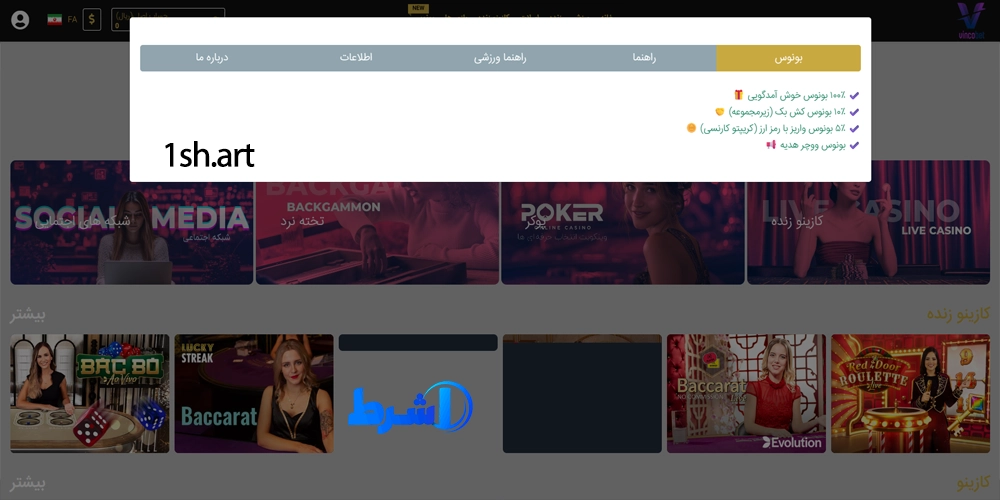Click the checkmark next to 5% crypto bonus
The height and width of the screenshot is (500, 1000).
[853, 128]
